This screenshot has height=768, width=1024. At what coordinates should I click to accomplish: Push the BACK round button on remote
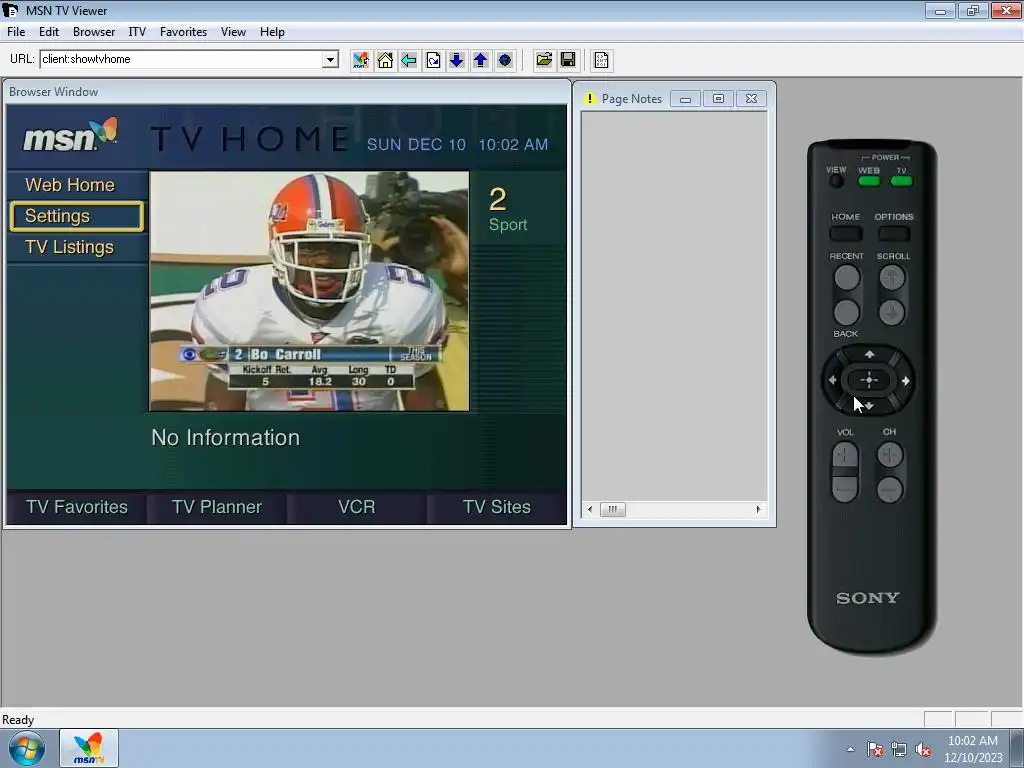847,312
